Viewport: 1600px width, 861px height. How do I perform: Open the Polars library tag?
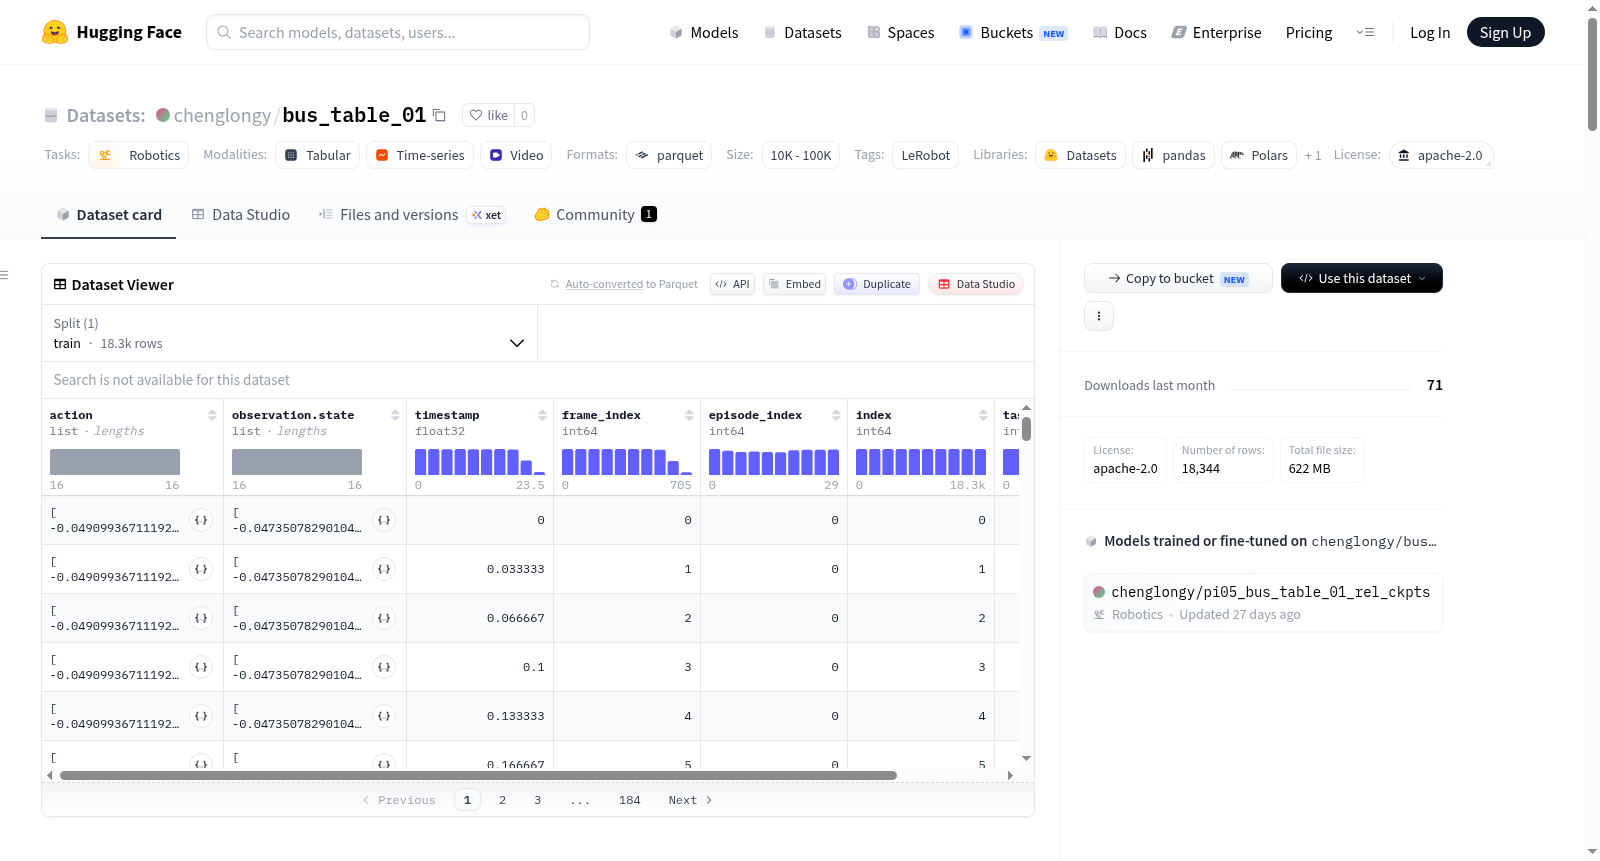point(1259,155)
